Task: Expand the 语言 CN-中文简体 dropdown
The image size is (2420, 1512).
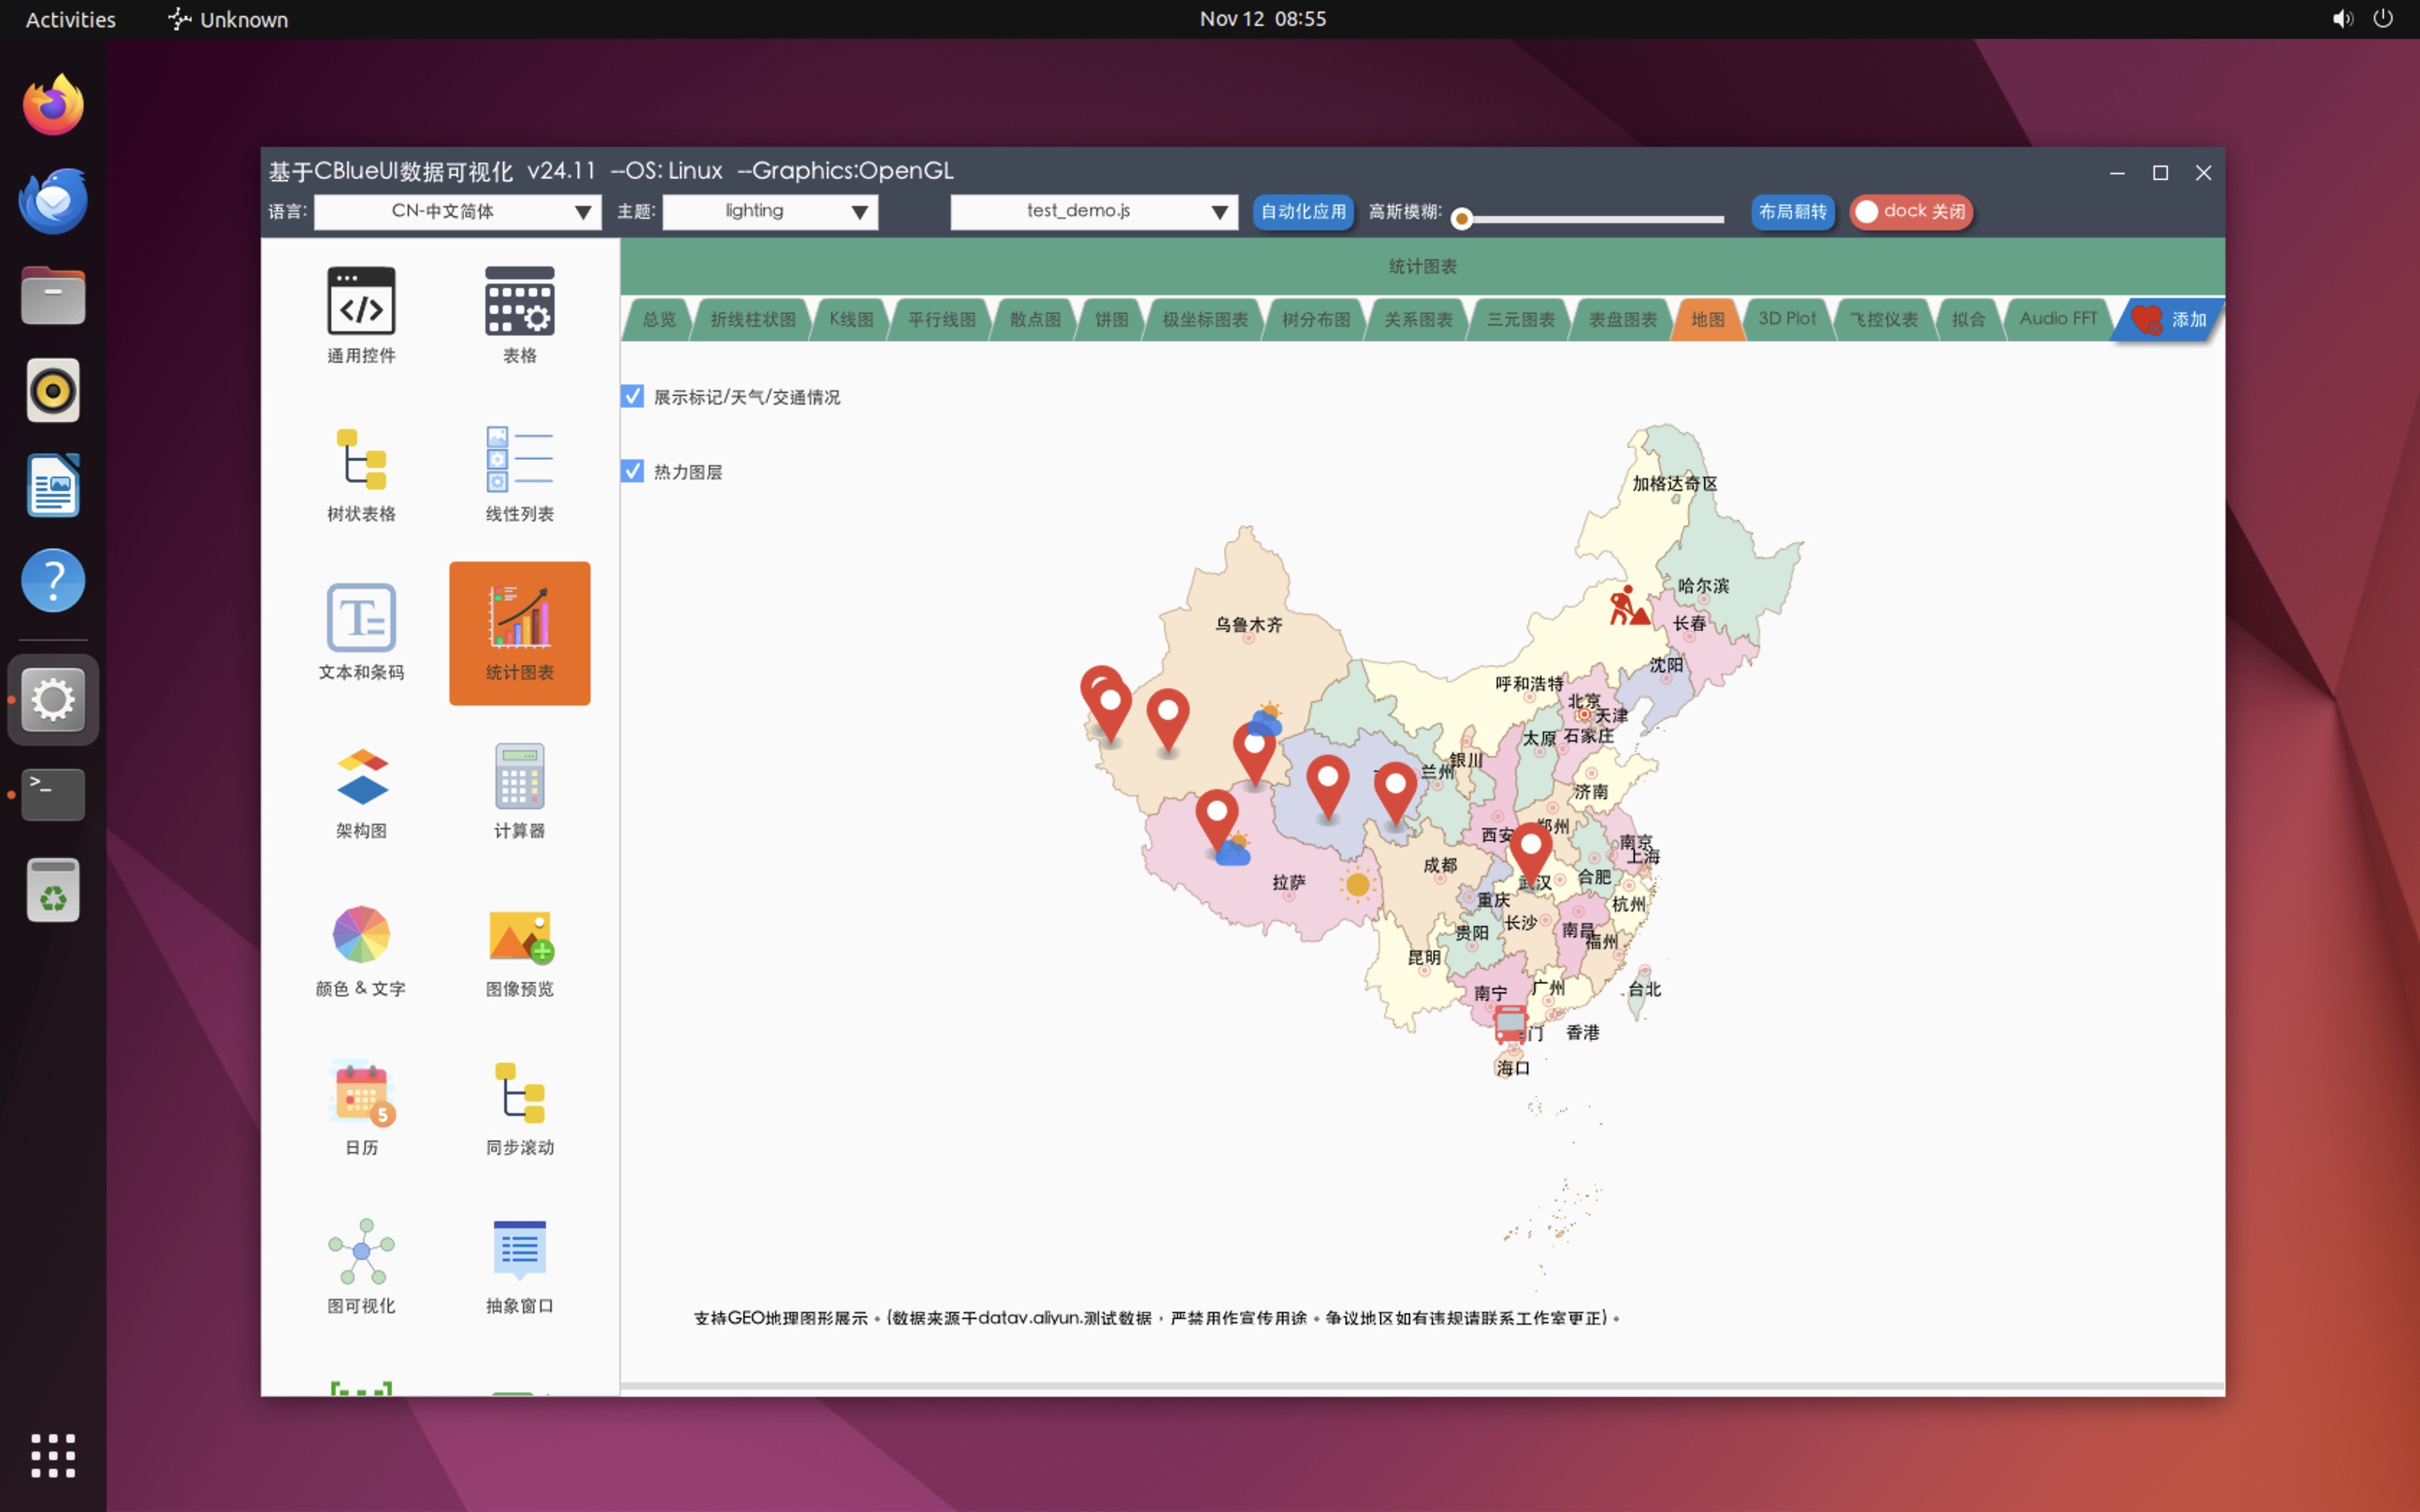Action: pos(458,212)
